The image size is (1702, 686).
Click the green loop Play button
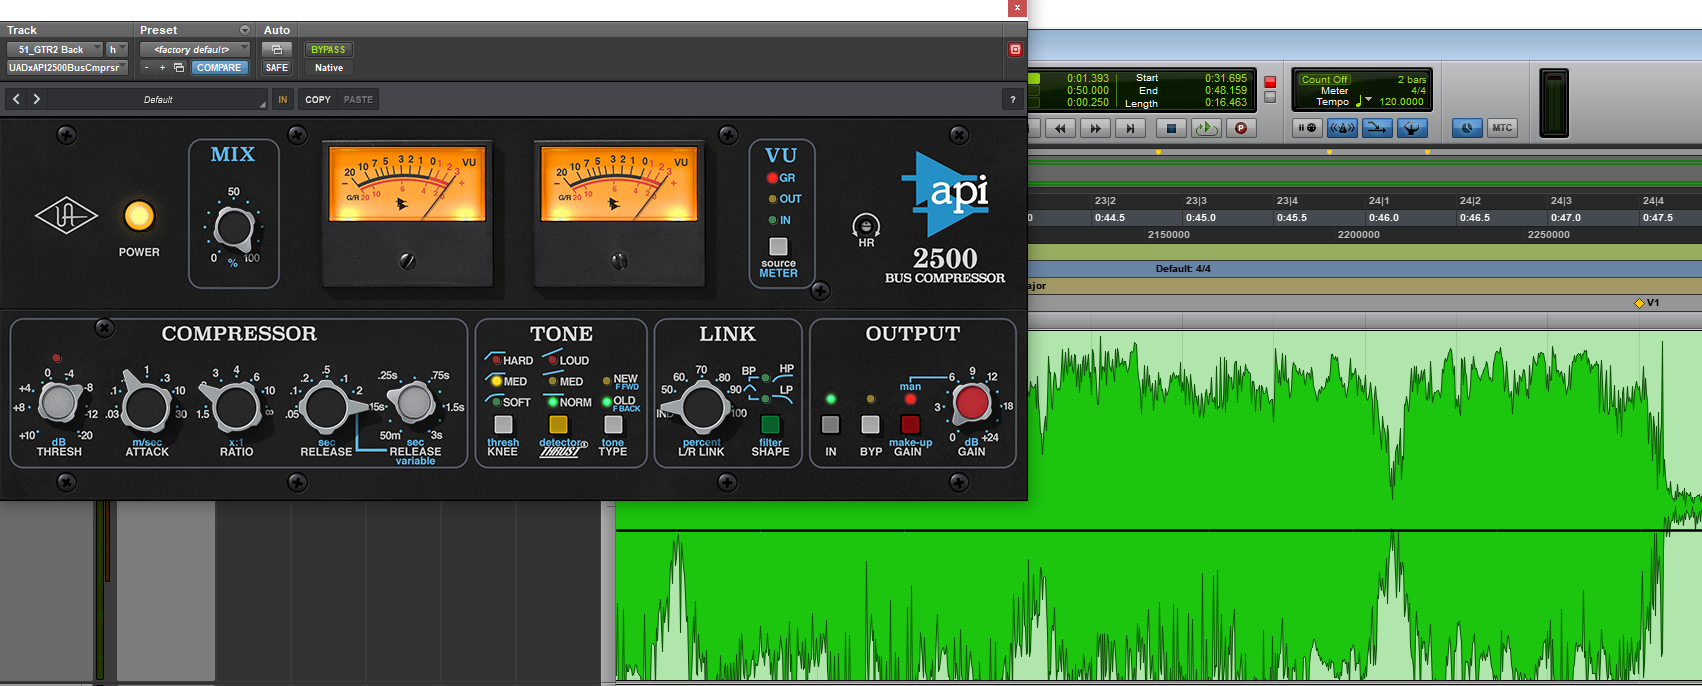coord(1206,128)
